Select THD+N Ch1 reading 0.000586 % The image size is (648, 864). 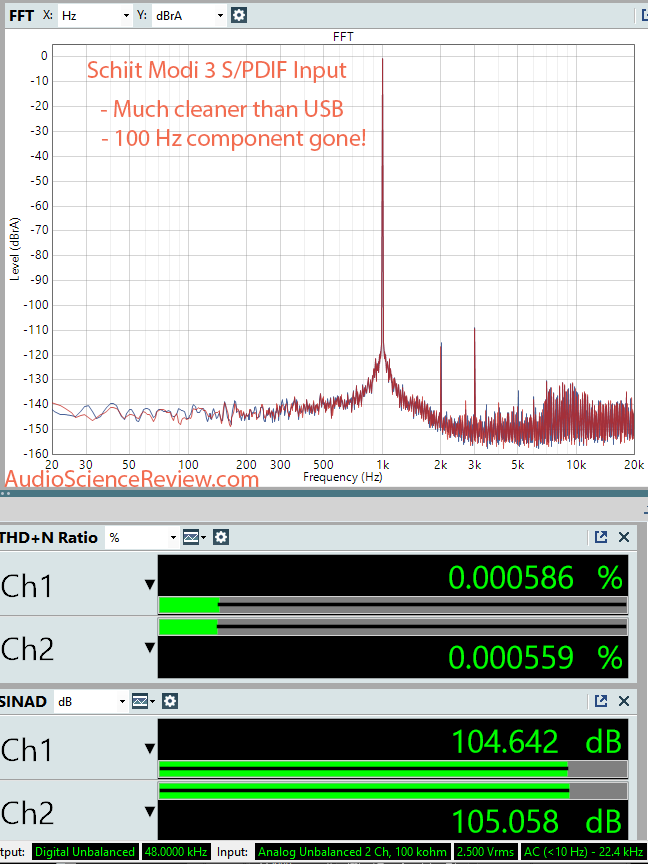click(534, 578)
